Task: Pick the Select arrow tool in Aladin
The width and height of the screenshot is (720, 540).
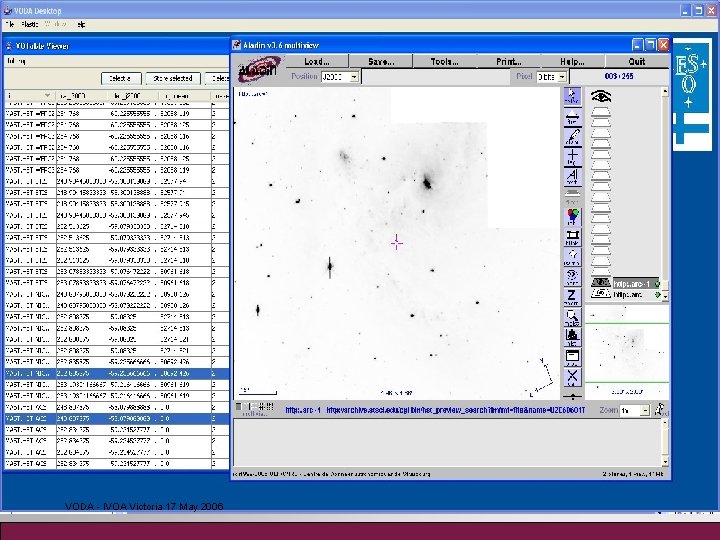Action: click(x=572, y=96)
